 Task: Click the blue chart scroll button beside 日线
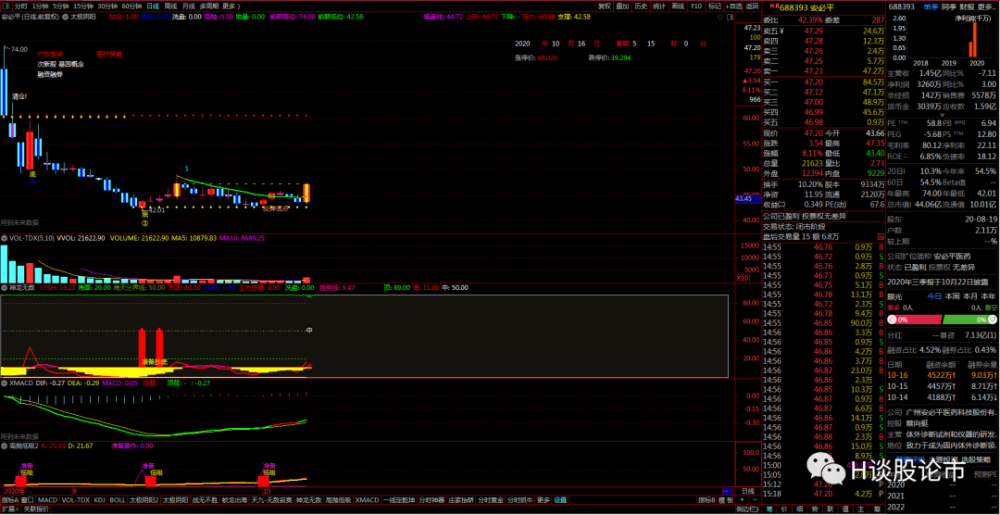click(x=726, y=491)
